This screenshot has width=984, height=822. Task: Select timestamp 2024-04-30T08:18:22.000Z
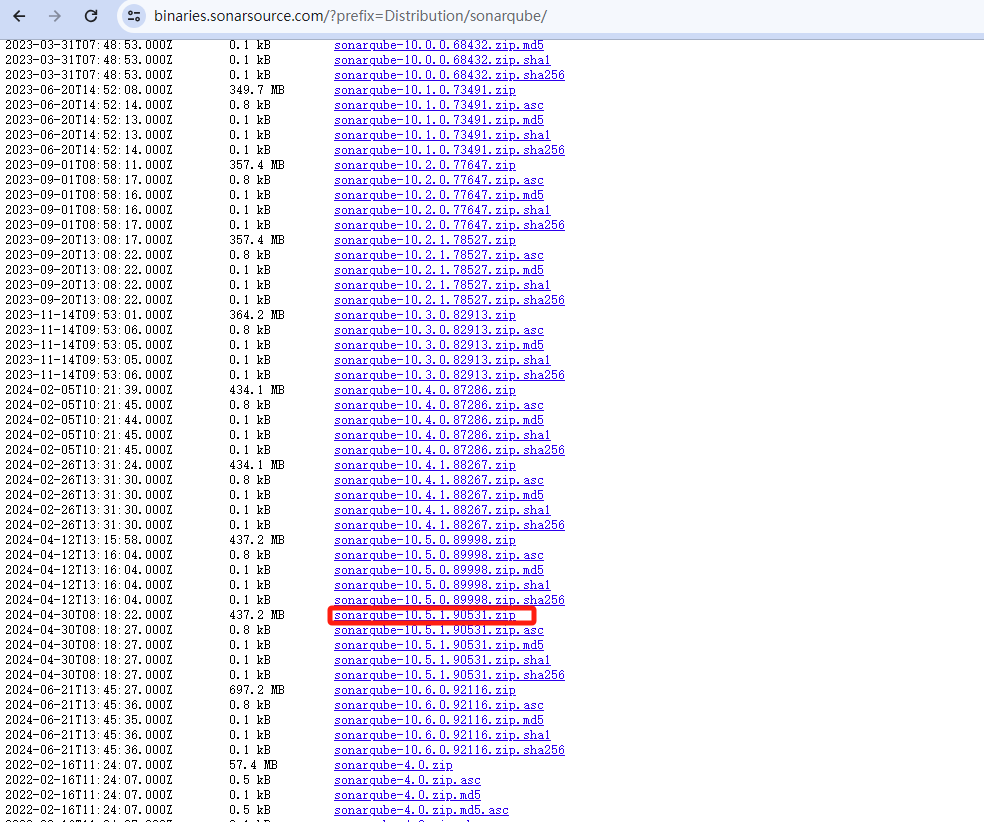[x=89, y=615]
